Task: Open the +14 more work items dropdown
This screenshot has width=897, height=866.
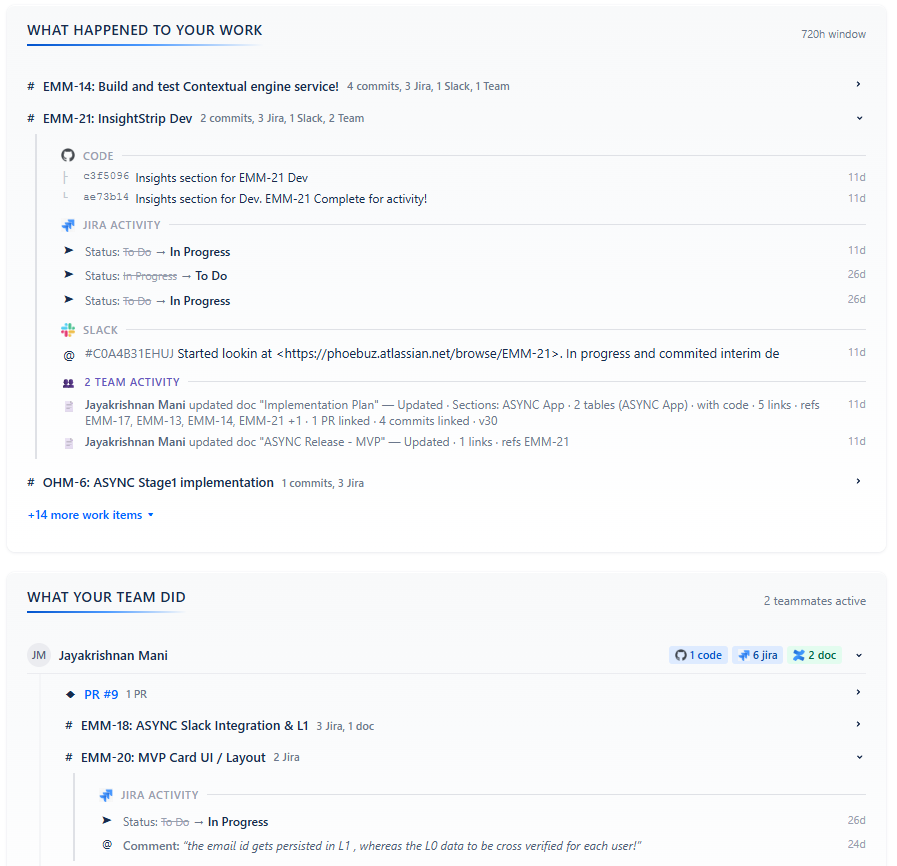Action: coord(91,514)
